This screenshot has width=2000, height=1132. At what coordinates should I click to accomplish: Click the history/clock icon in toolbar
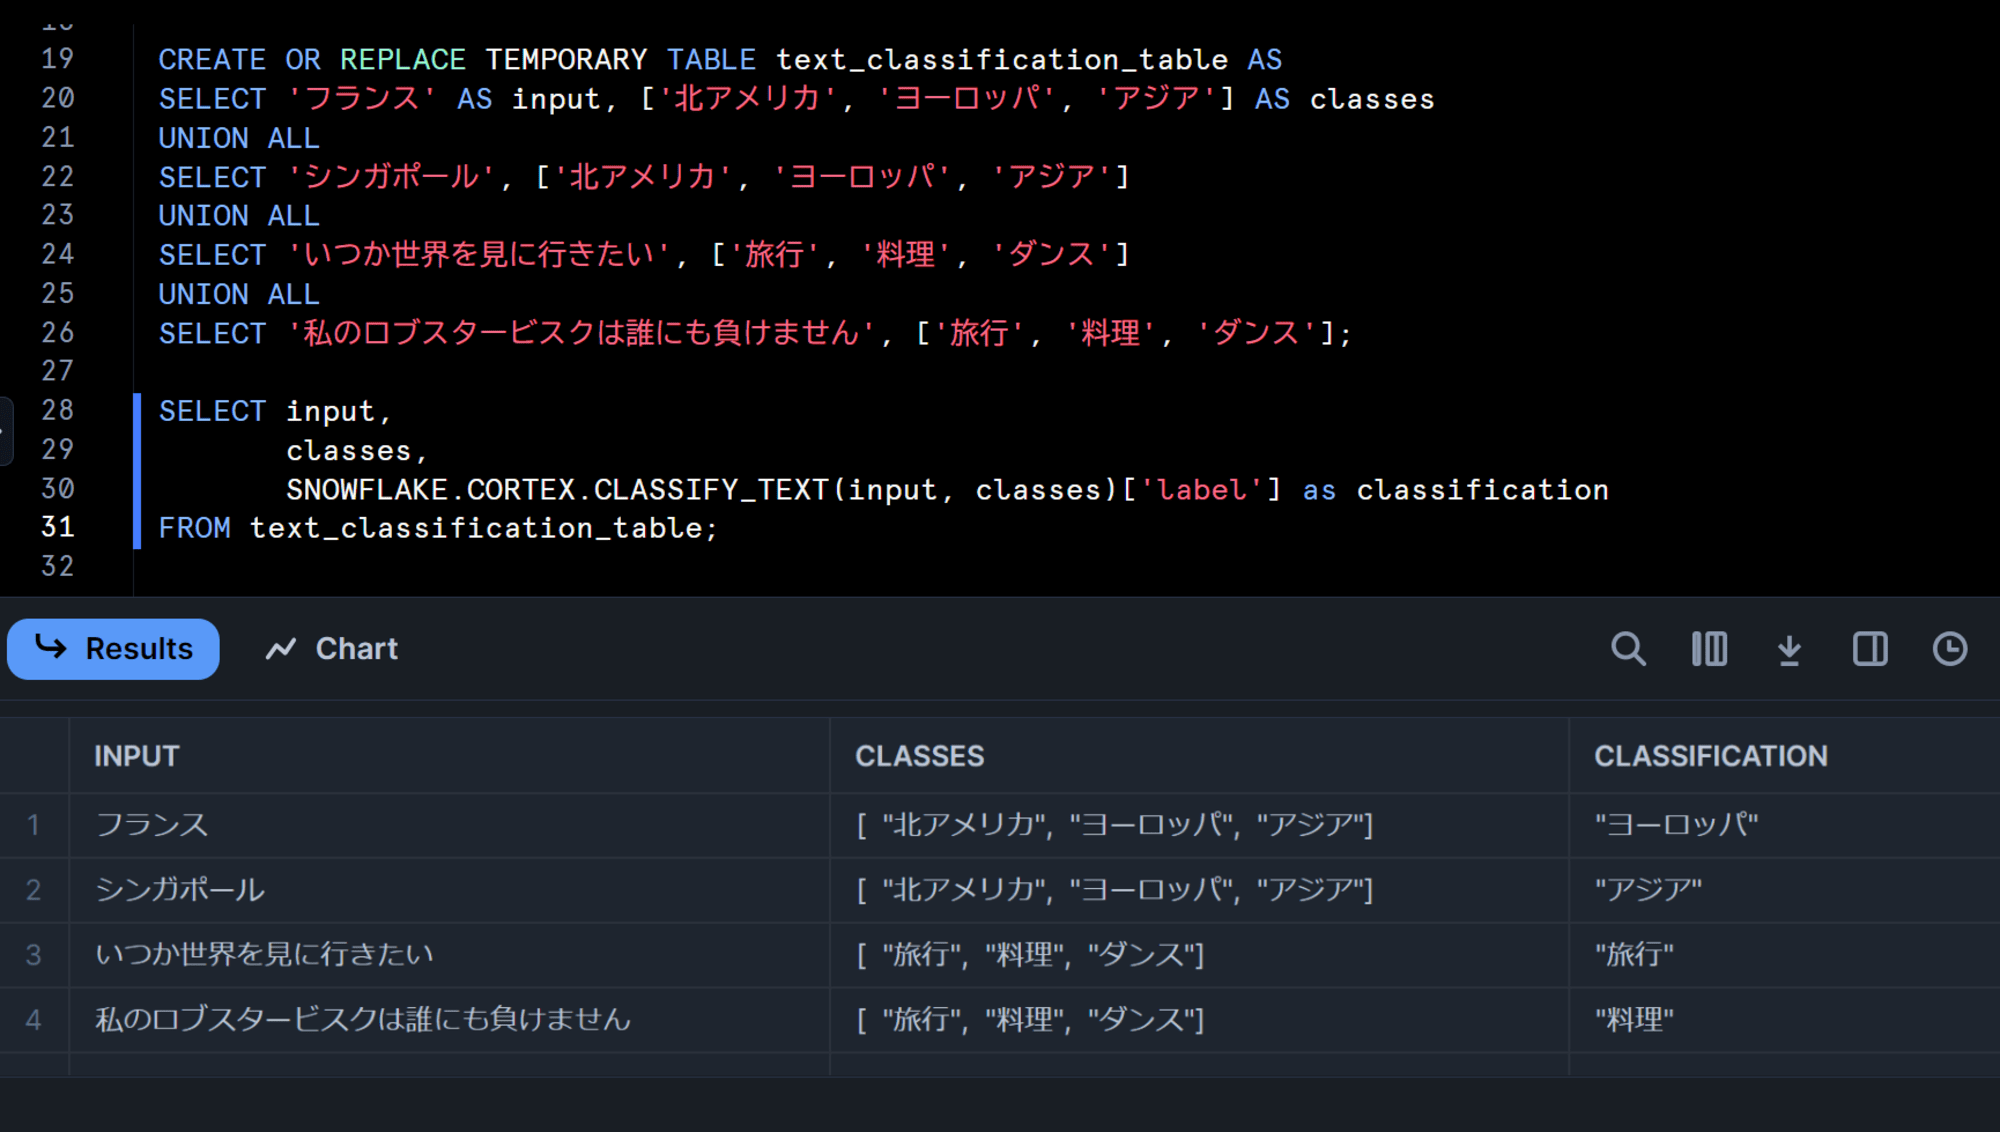[x=1951, y=648]
